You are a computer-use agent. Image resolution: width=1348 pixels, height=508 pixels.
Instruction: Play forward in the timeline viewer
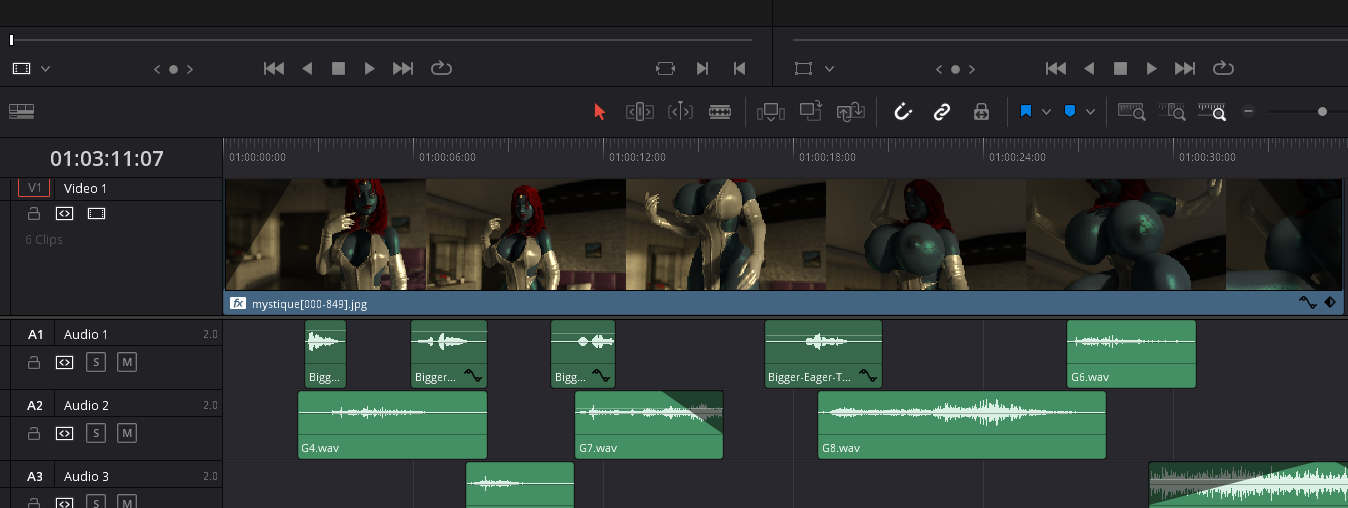tap(1152, 69)
